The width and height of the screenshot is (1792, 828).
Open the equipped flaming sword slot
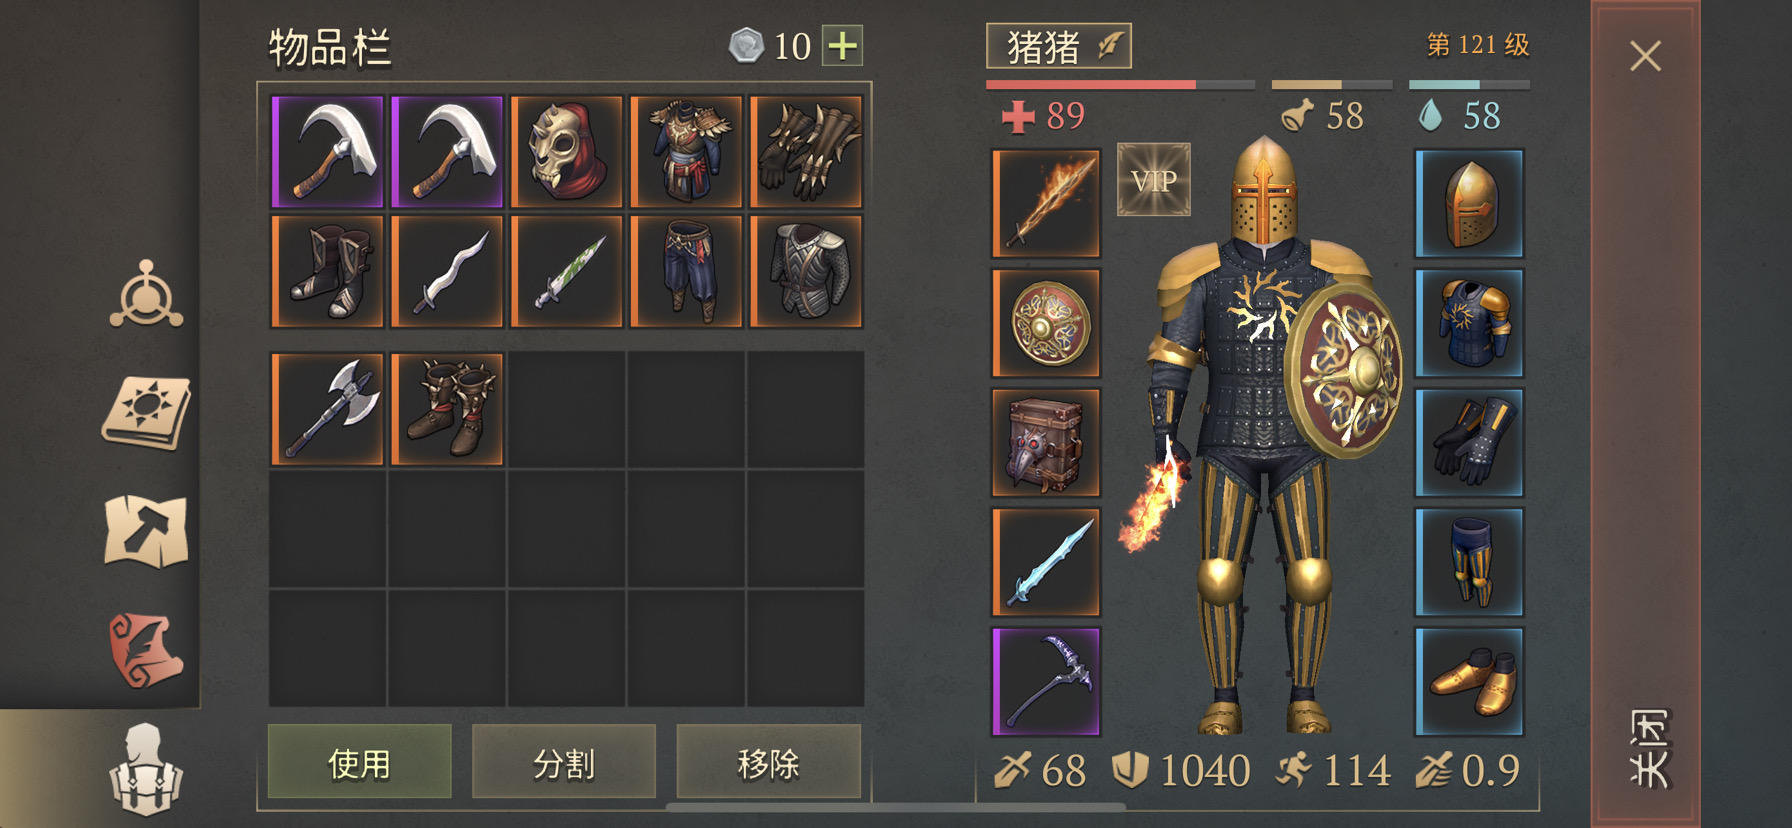(1046, 203)
